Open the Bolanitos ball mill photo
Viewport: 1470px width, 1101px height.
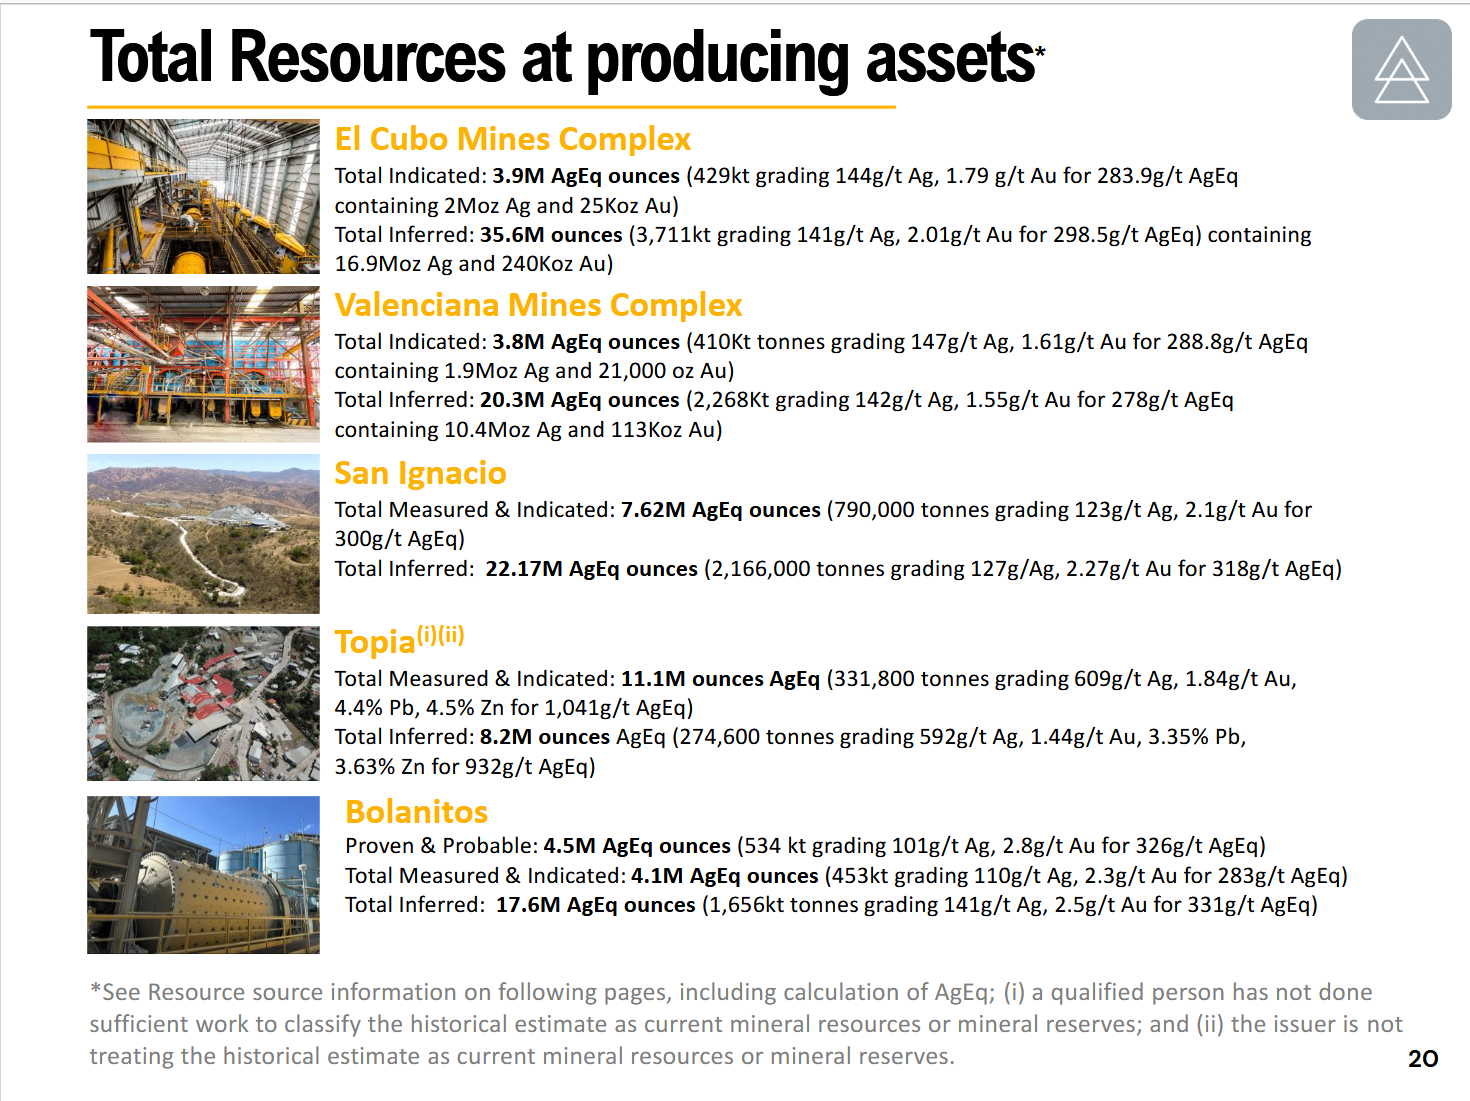point(203,875)
